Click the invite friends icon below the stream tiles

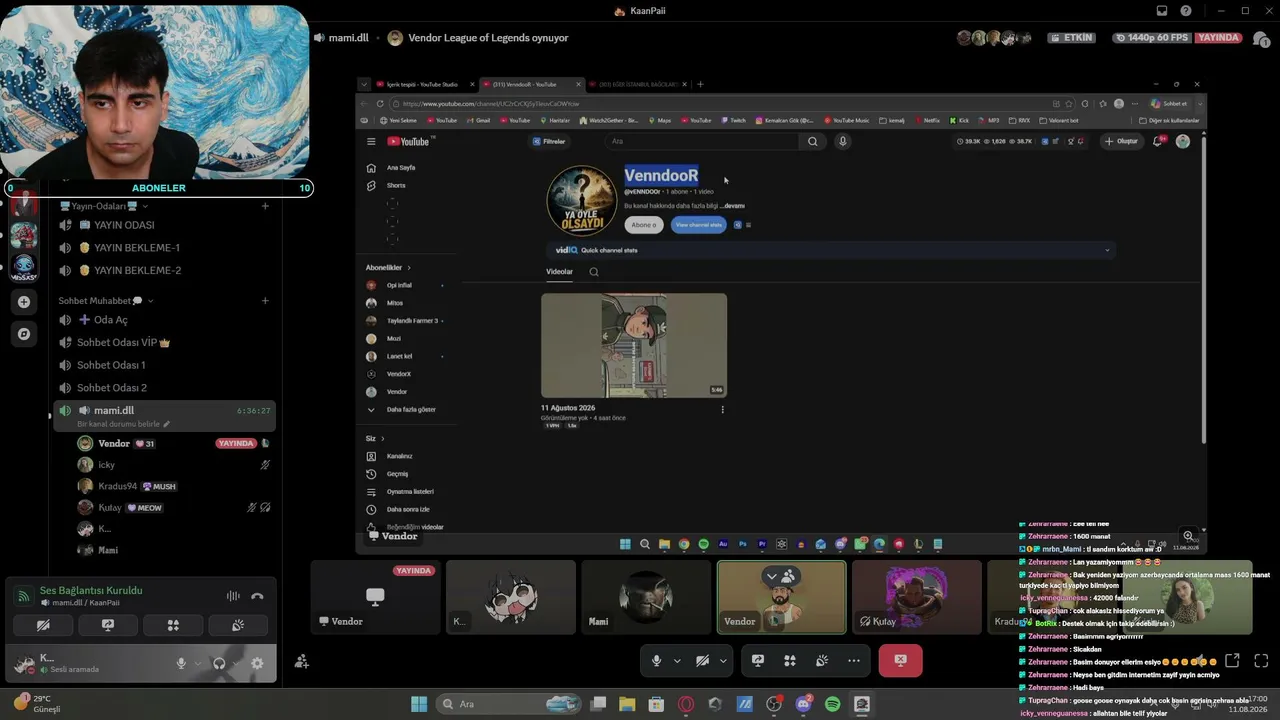coord(301,661)
